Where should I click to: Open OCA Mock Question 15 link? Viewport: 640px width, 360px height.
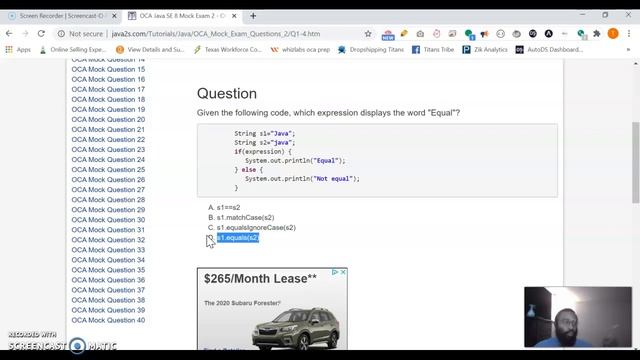108,69
